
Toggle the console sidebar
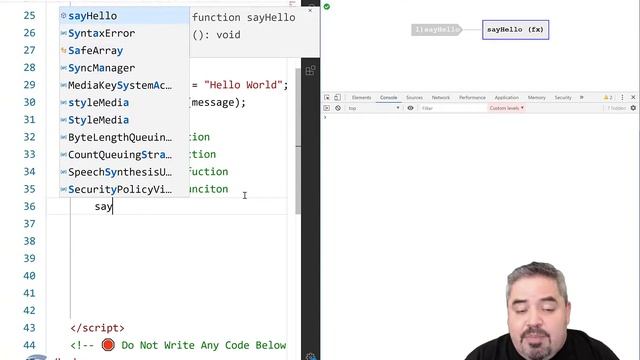(327, 108)
